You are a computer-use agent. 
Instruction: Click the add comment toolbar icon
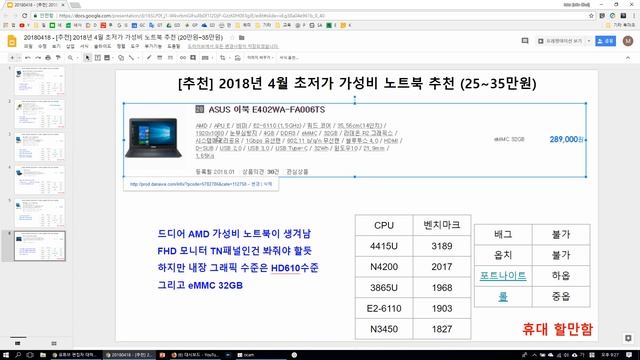click(193, 58)
